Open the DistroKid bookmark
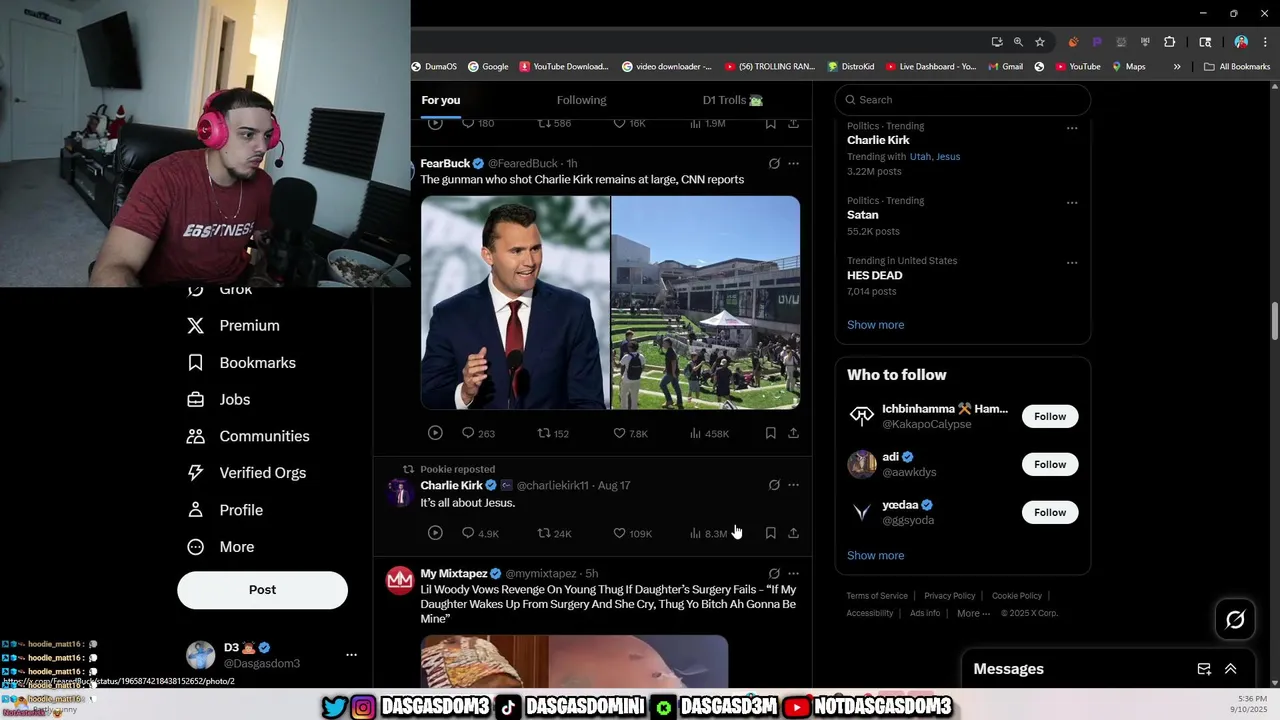 [850, 67]
